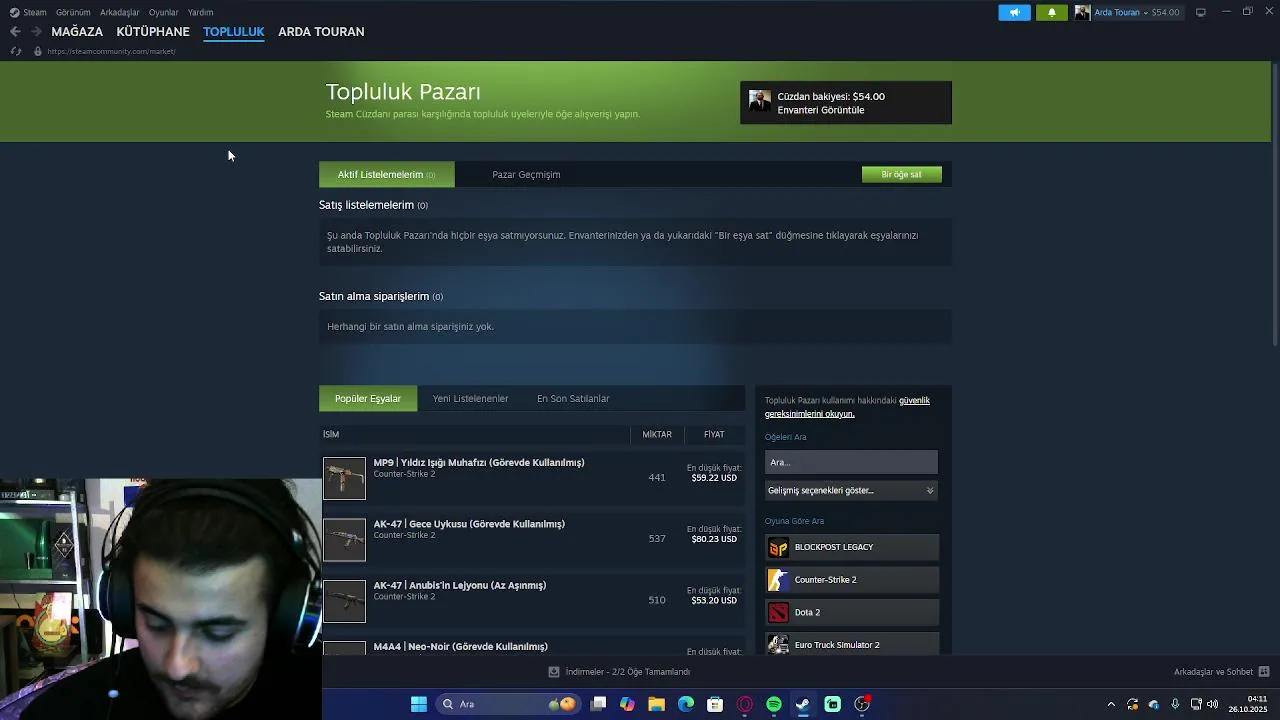Open the Yardım menu

[x=200, y=12]
